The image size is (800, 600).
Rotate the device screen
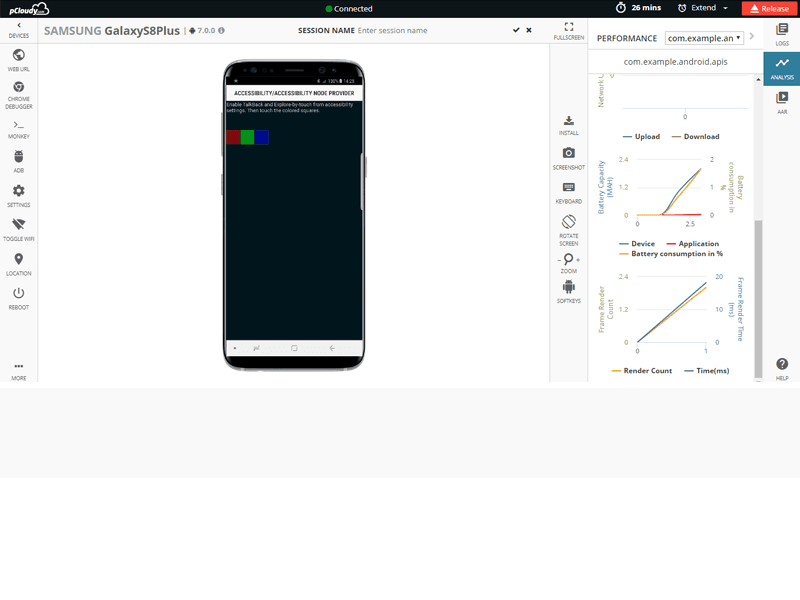pos(568,230)
